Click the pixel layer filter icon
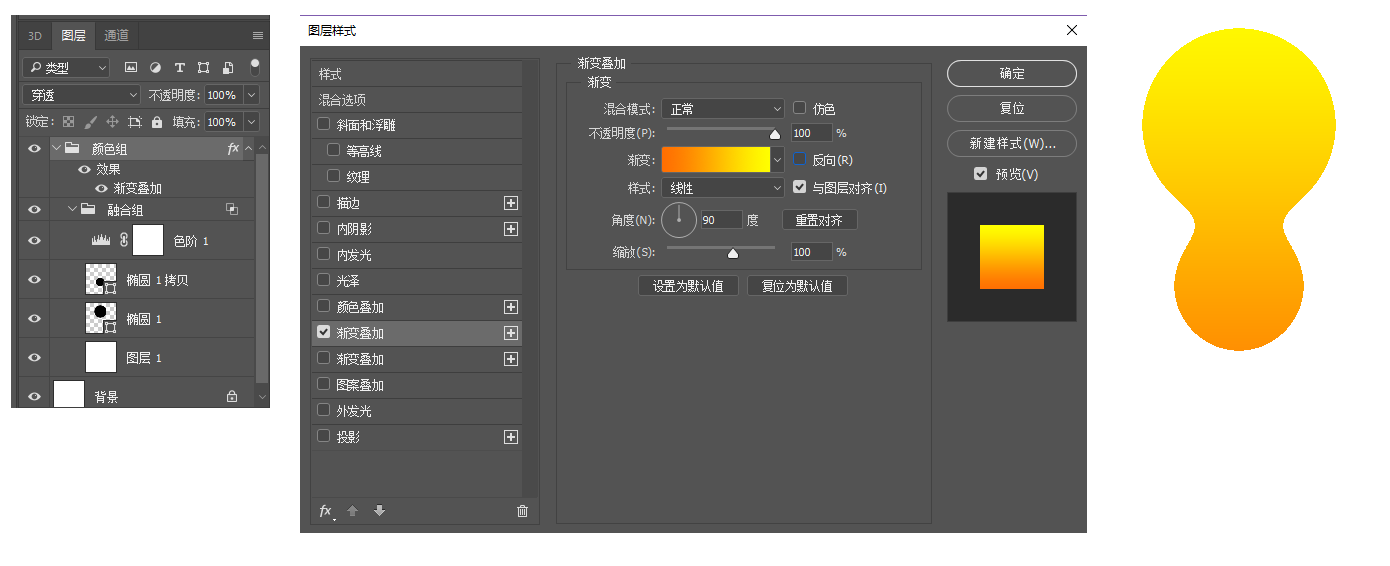 (131, 68)
